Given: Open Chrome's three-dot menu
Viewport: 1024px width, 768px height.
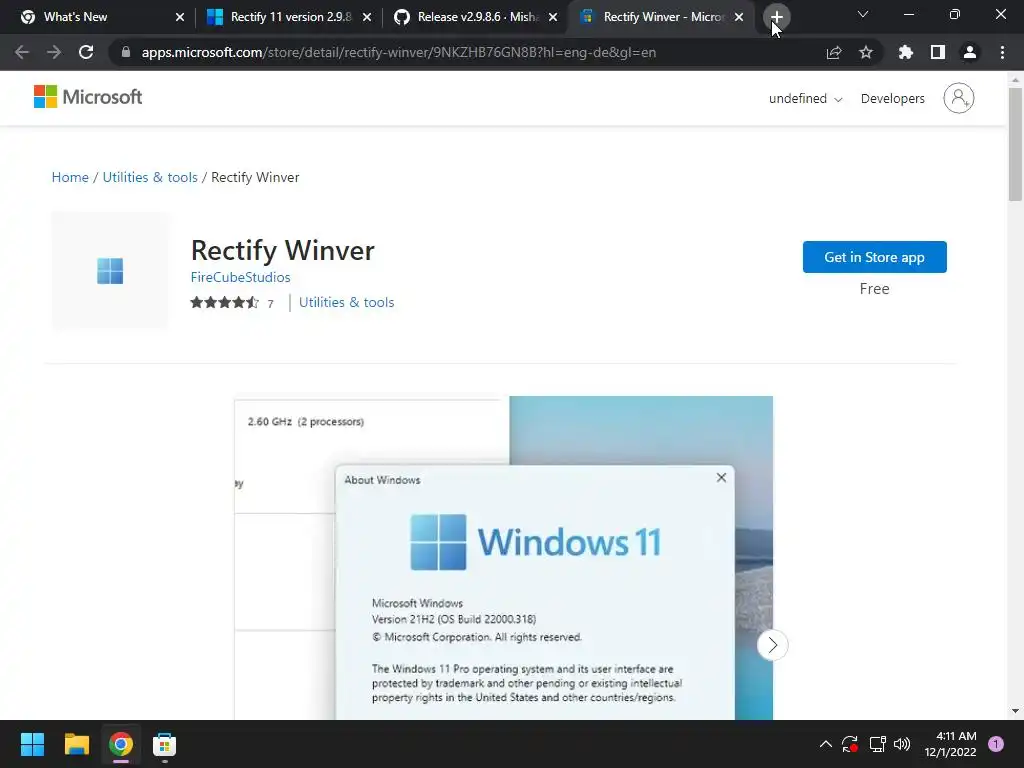Looking at the screenshot, I should pos(1002,52).
